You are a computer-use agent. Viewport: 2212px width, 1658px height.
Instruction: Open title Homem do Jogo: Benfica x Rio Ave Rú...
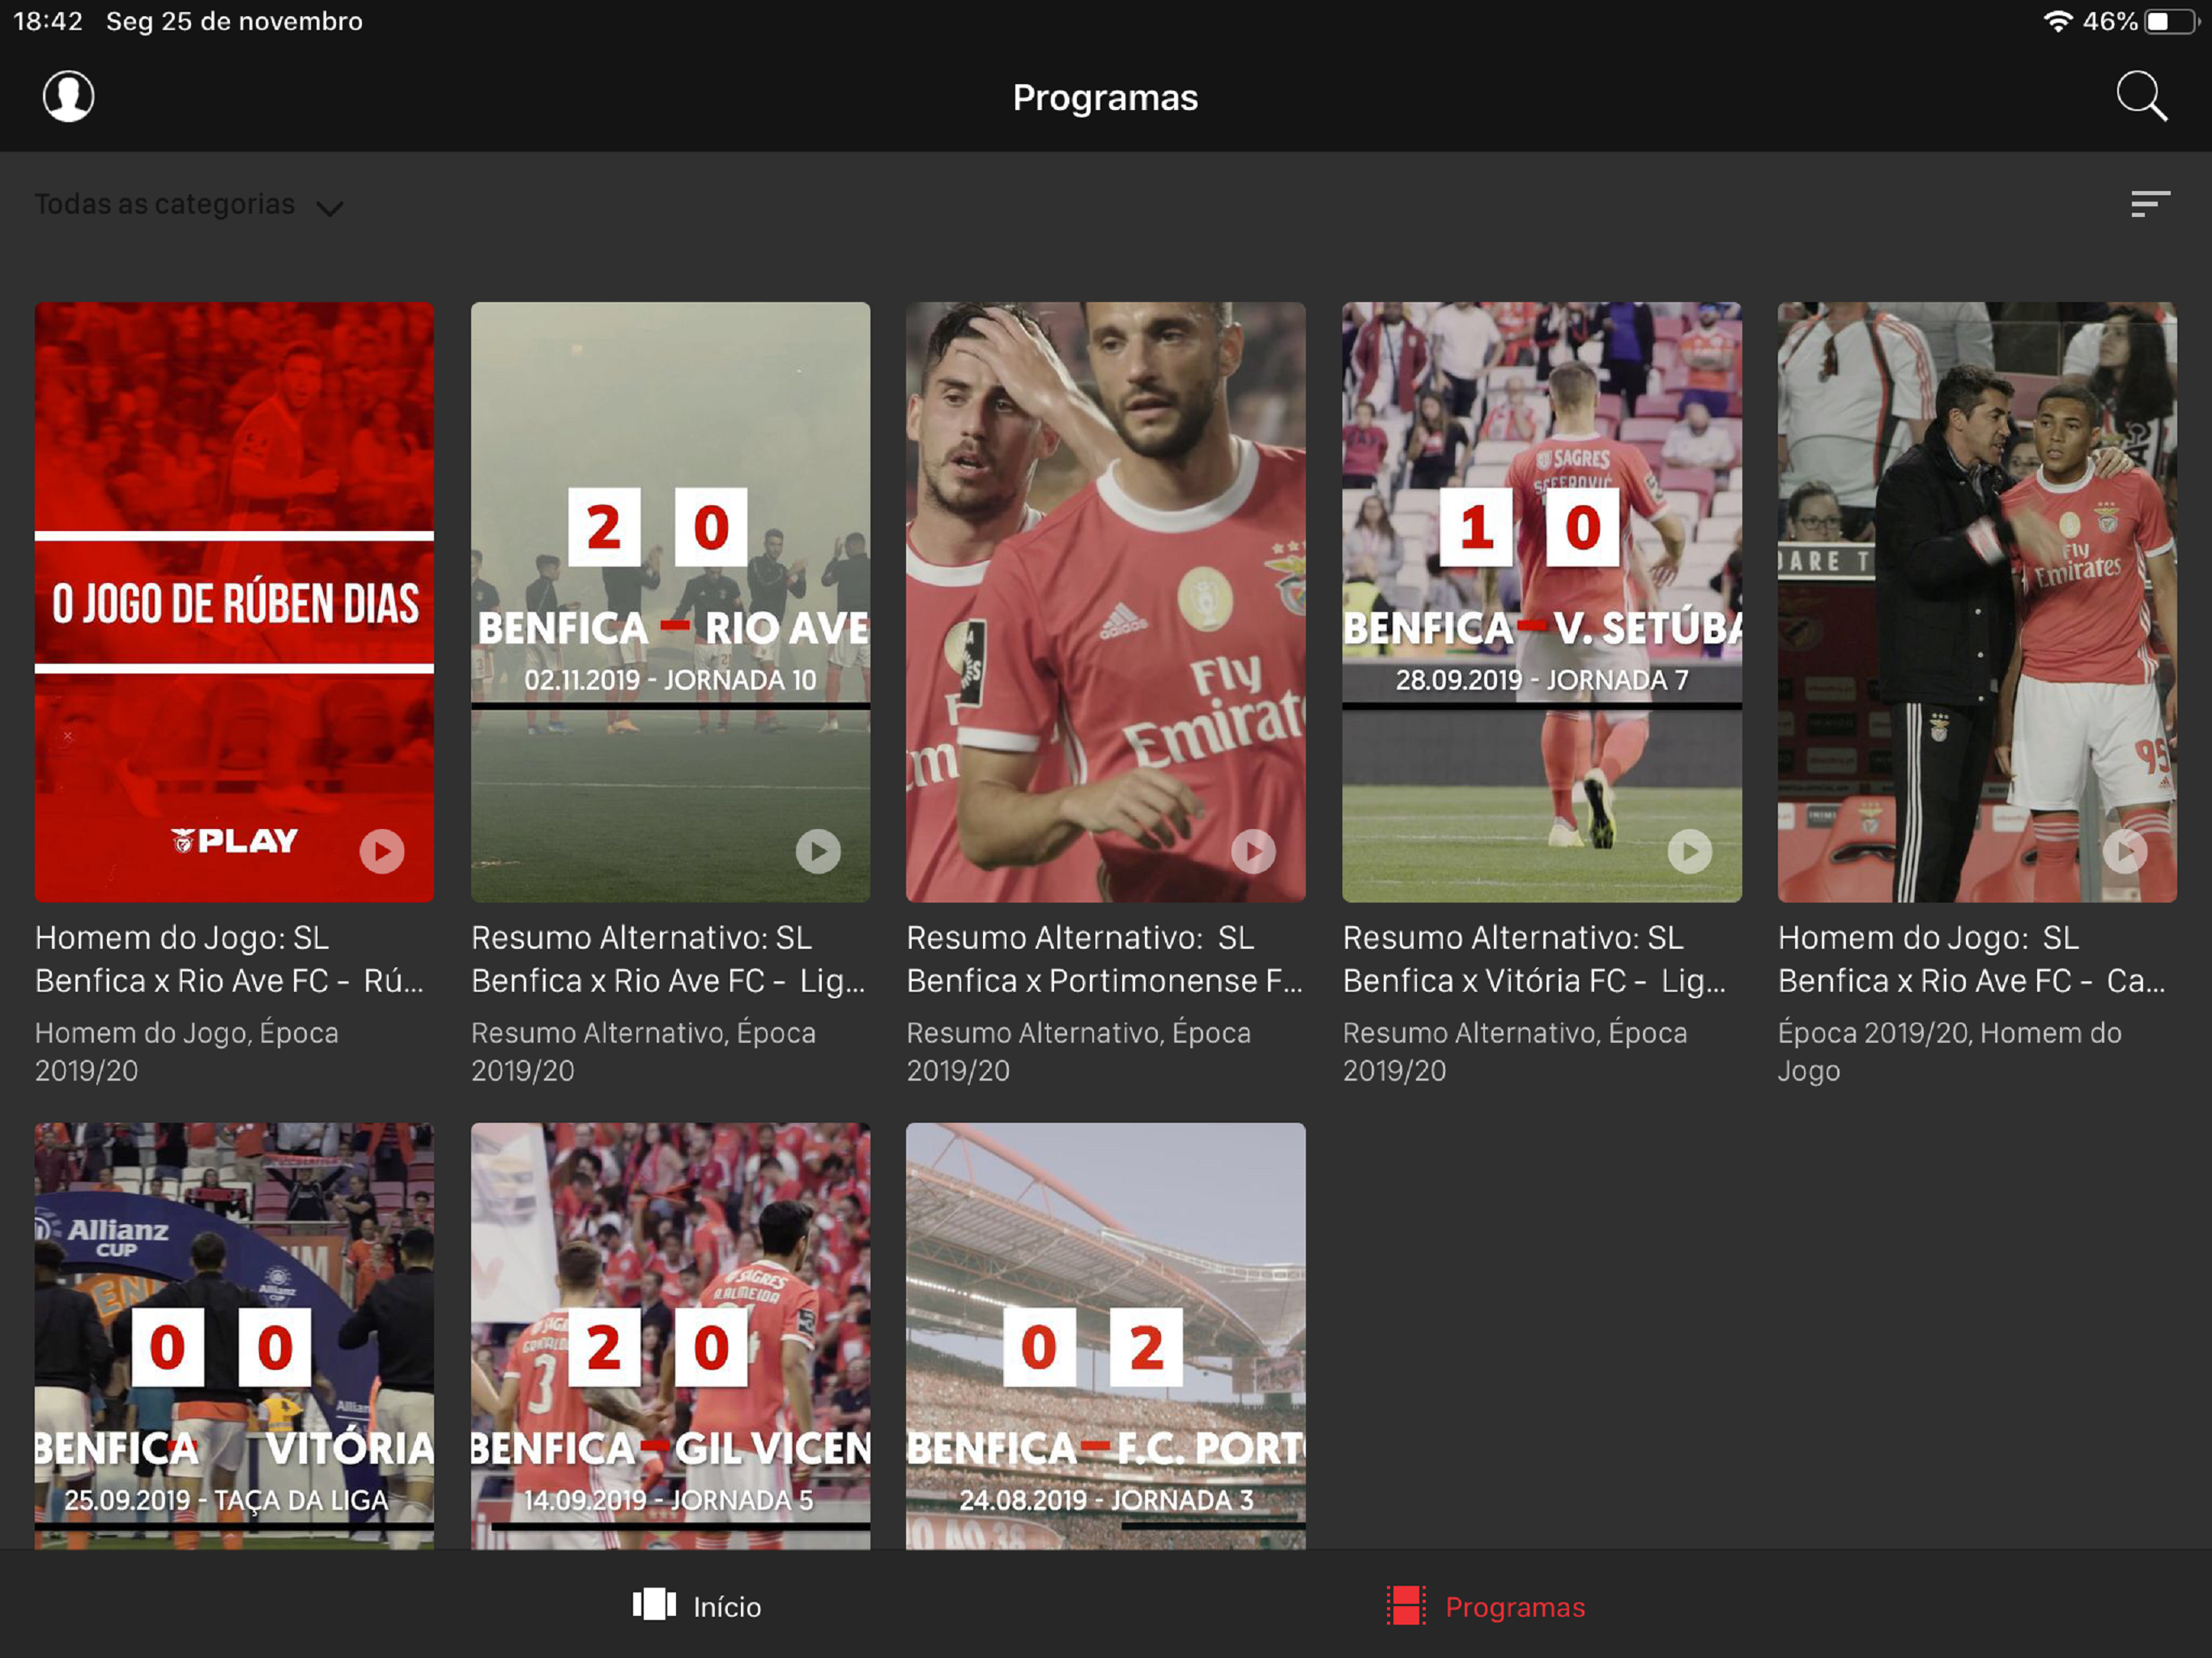pyautogui.click(x=230, y=959)
